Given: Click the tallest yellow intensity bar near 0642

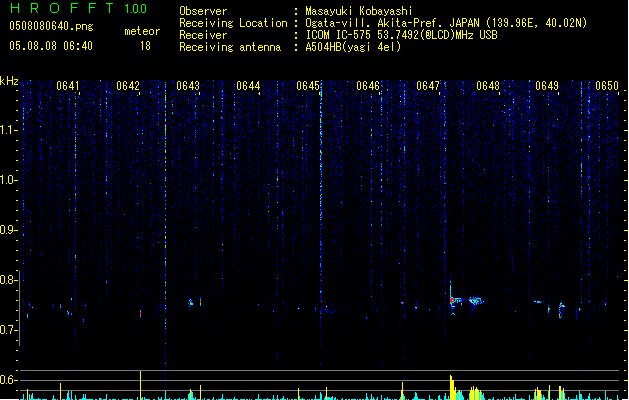Looking at the screenshot, I should pyautogui.click(x=140, y=385).
